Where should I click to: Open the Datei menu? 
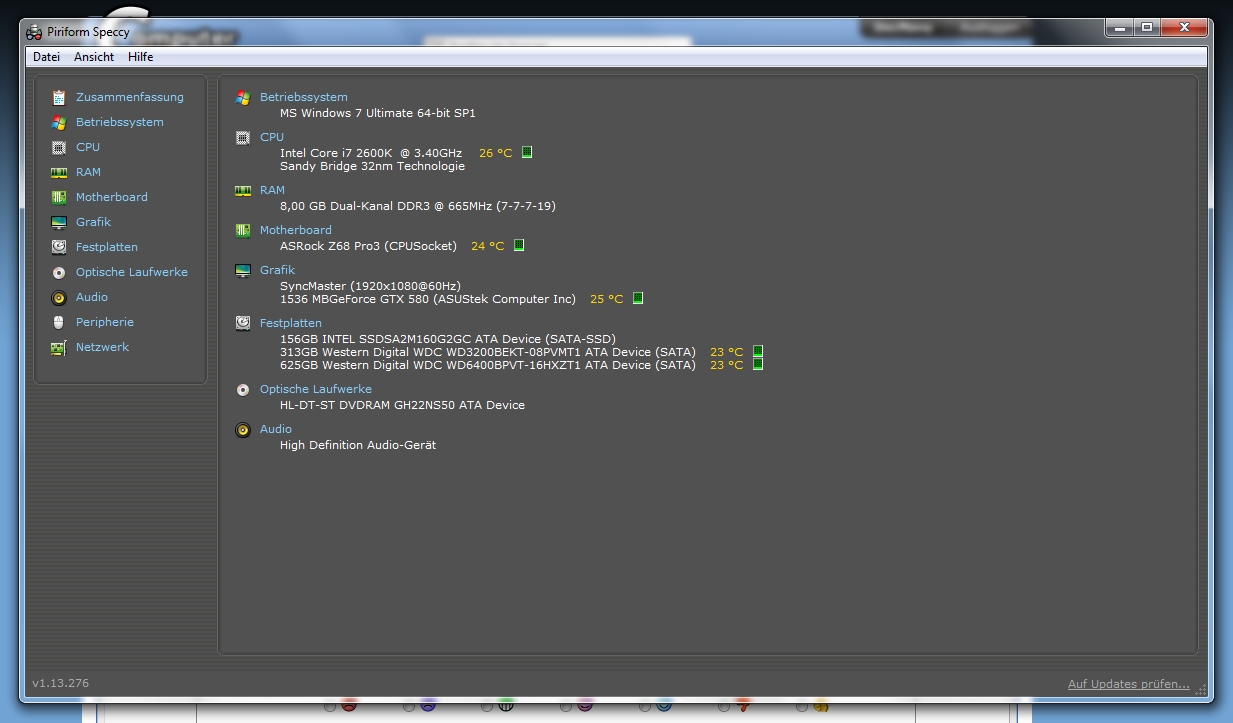pos(46,57)
